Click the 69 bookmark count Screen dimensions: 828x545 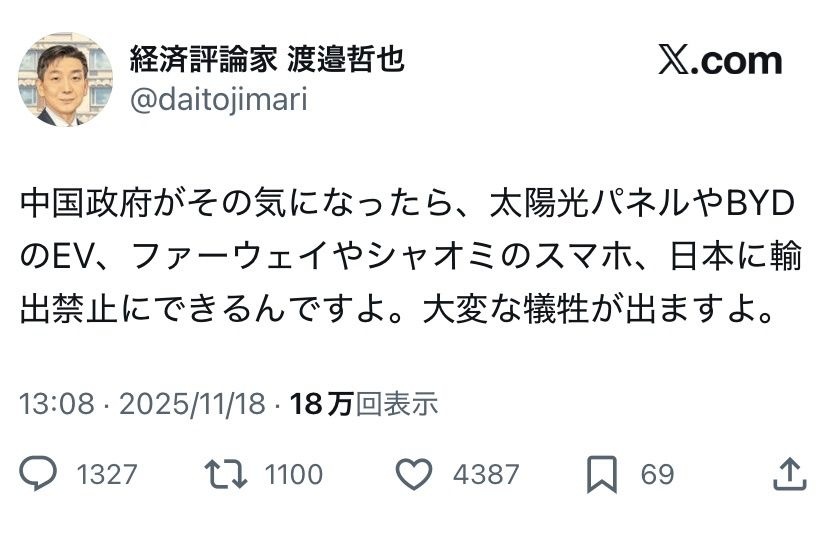click(x=657, y=474)
